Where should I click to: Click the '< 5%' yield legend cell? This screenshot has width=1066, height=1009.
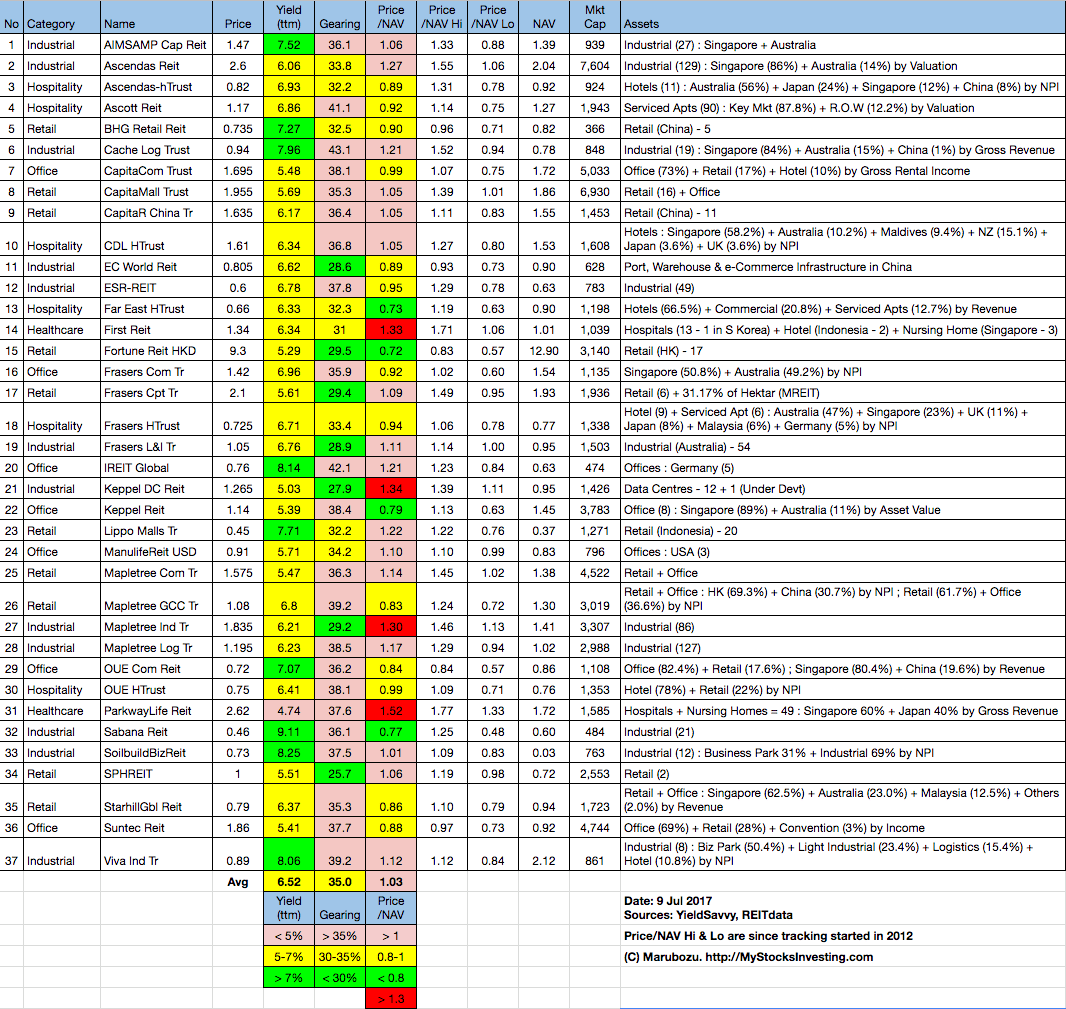click(x=289, y=936)
